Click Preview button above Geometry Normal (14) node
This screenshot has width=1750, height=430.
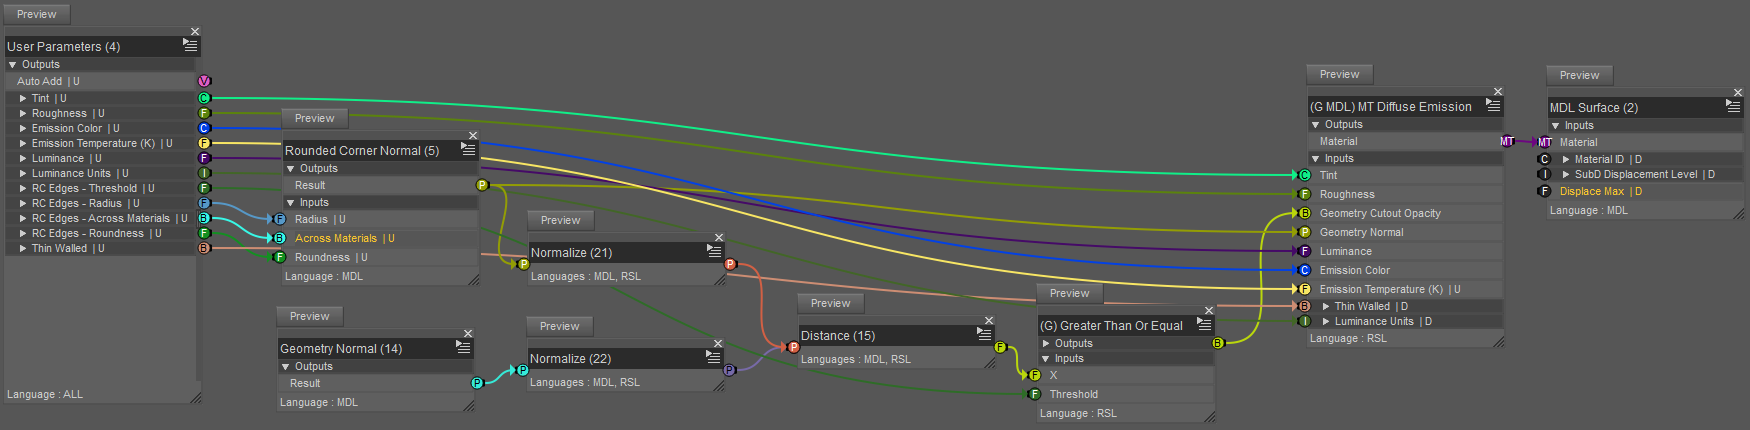310,316
